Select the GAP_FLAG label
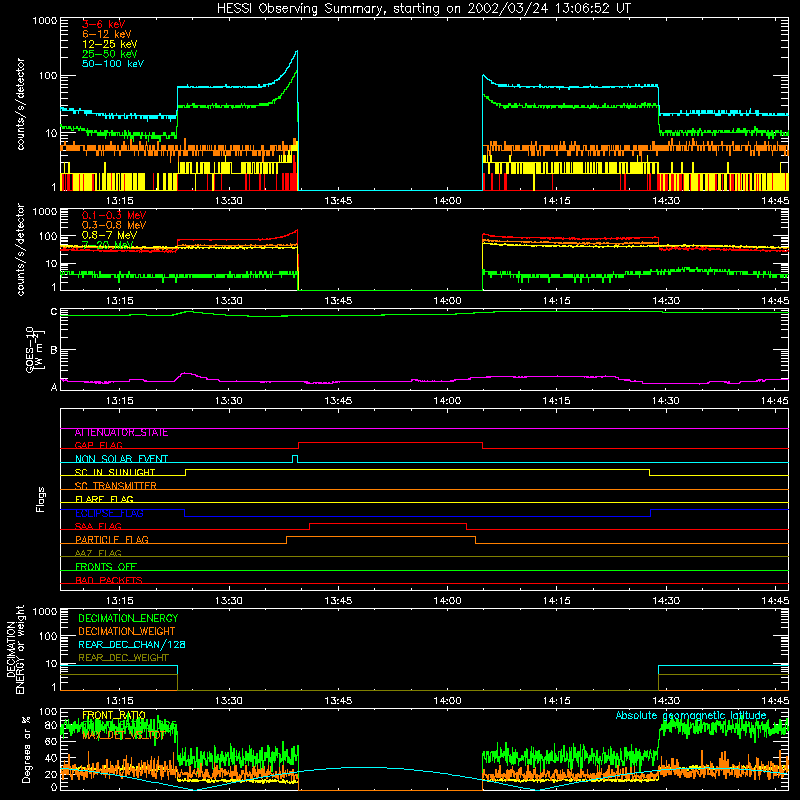 coord(98,445)
